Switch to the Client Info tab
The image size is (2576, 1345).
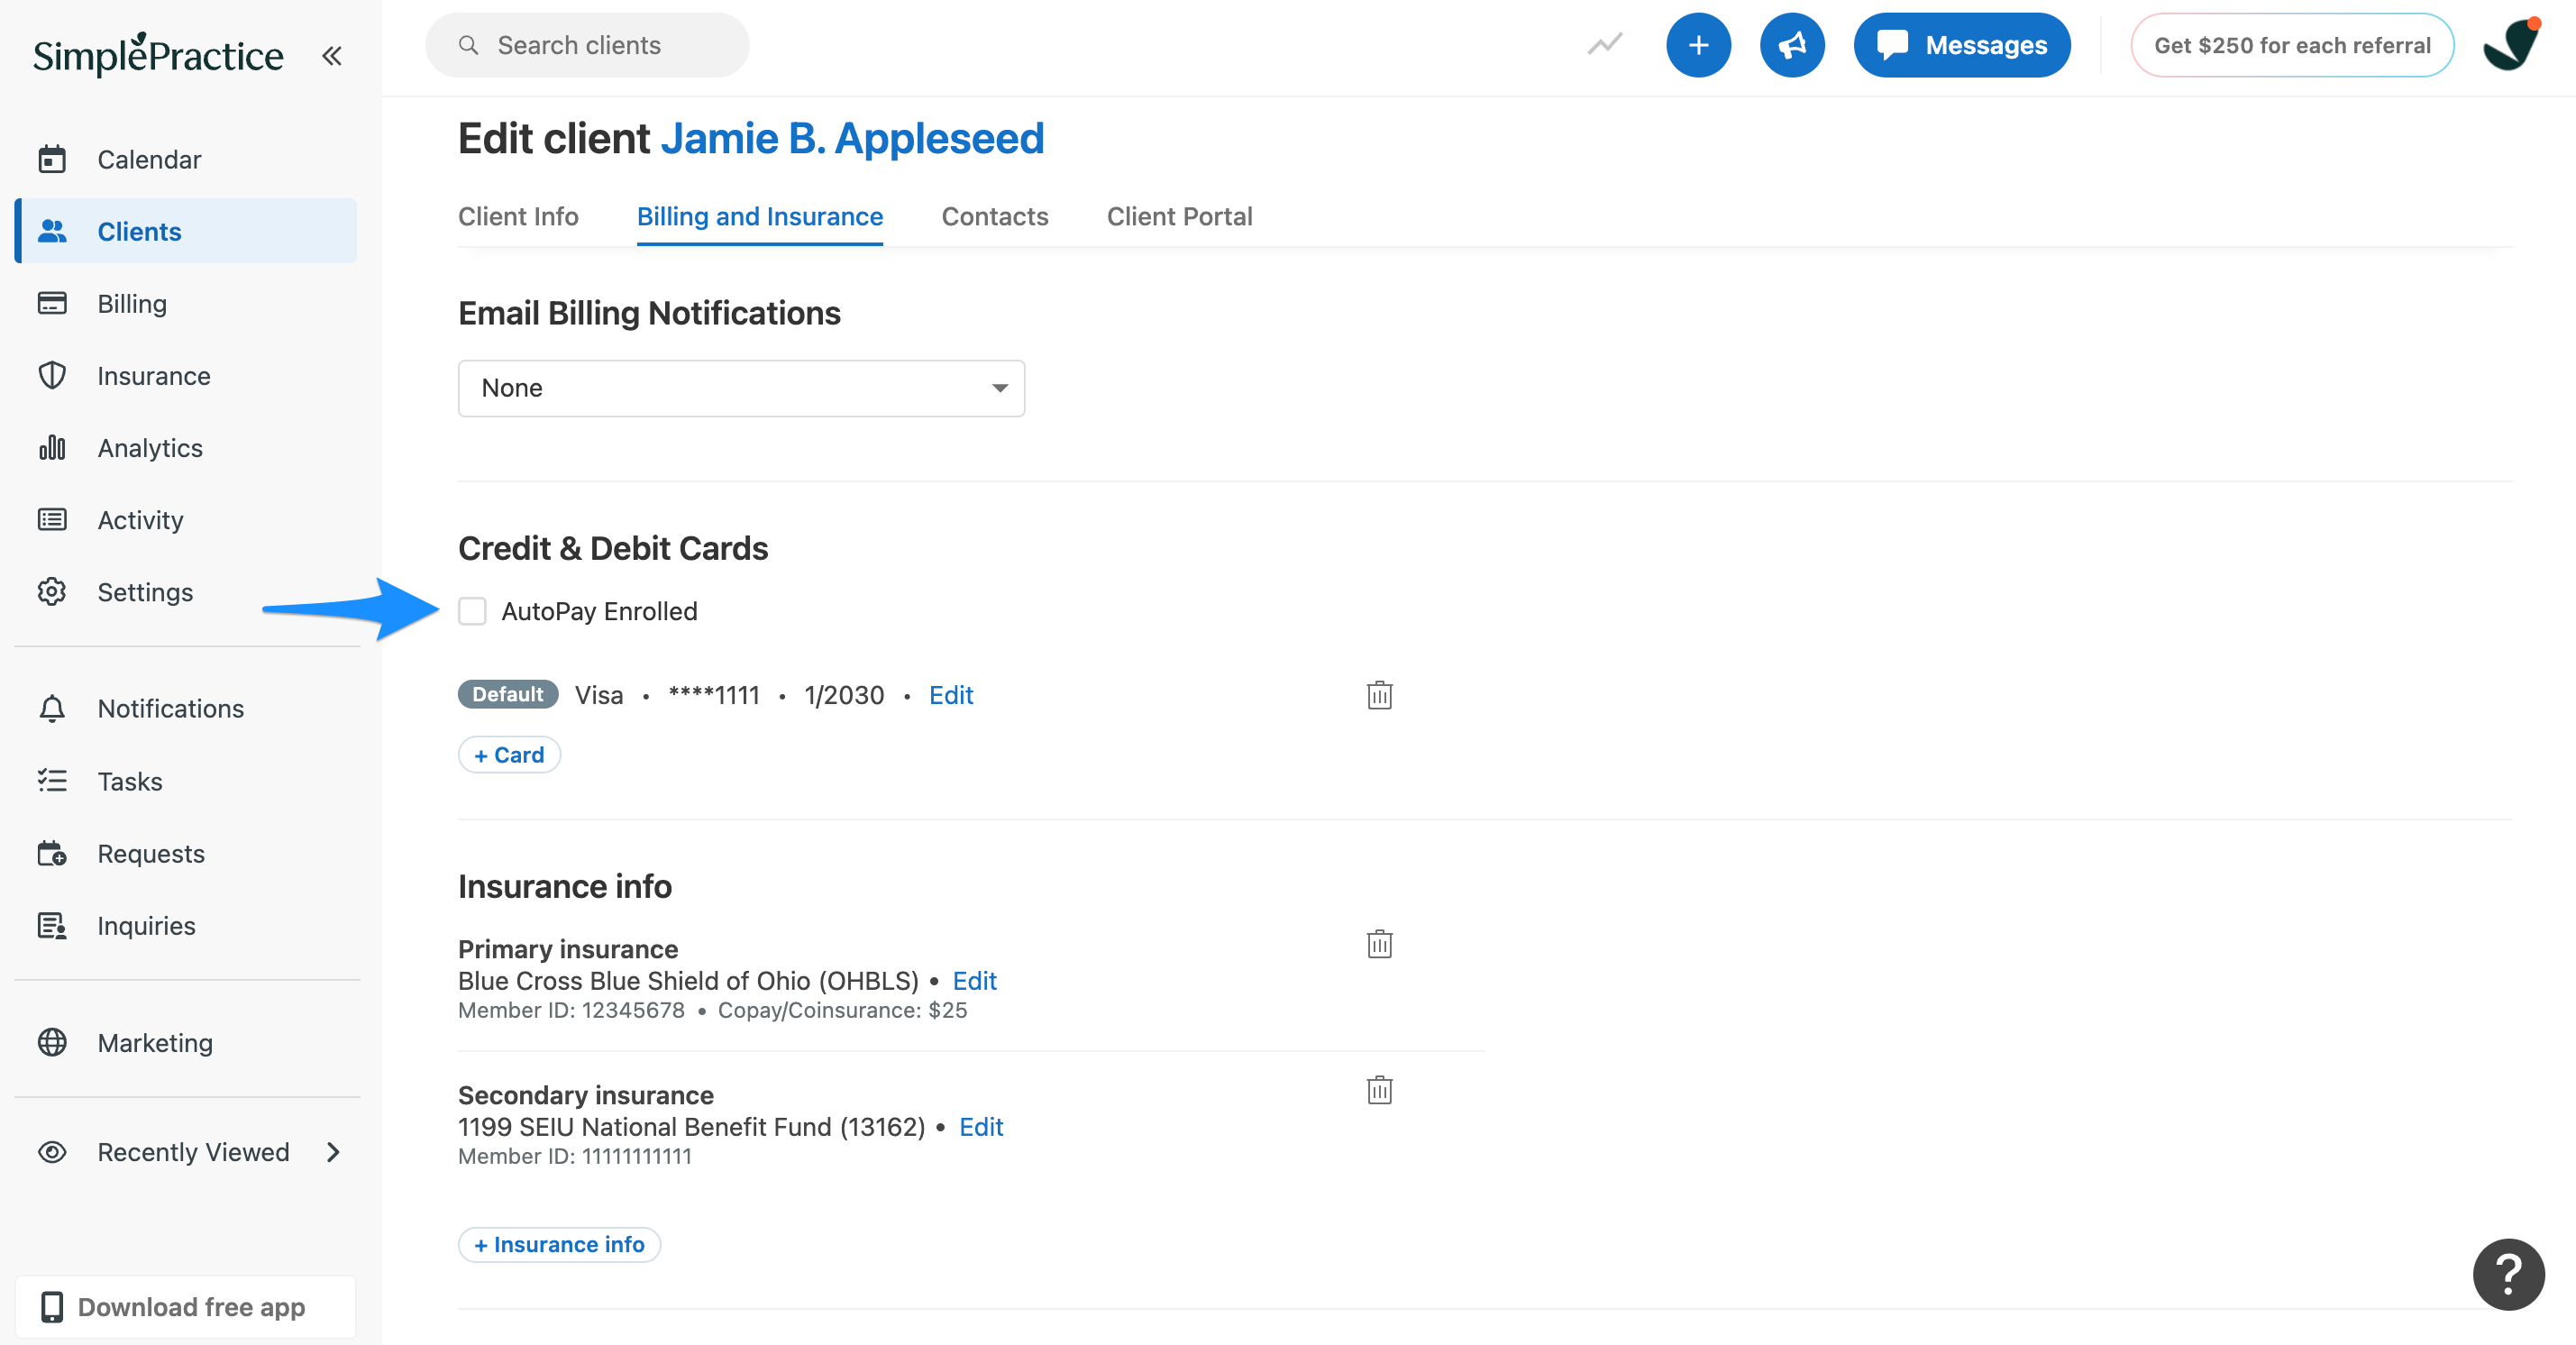tap(518, 216)
